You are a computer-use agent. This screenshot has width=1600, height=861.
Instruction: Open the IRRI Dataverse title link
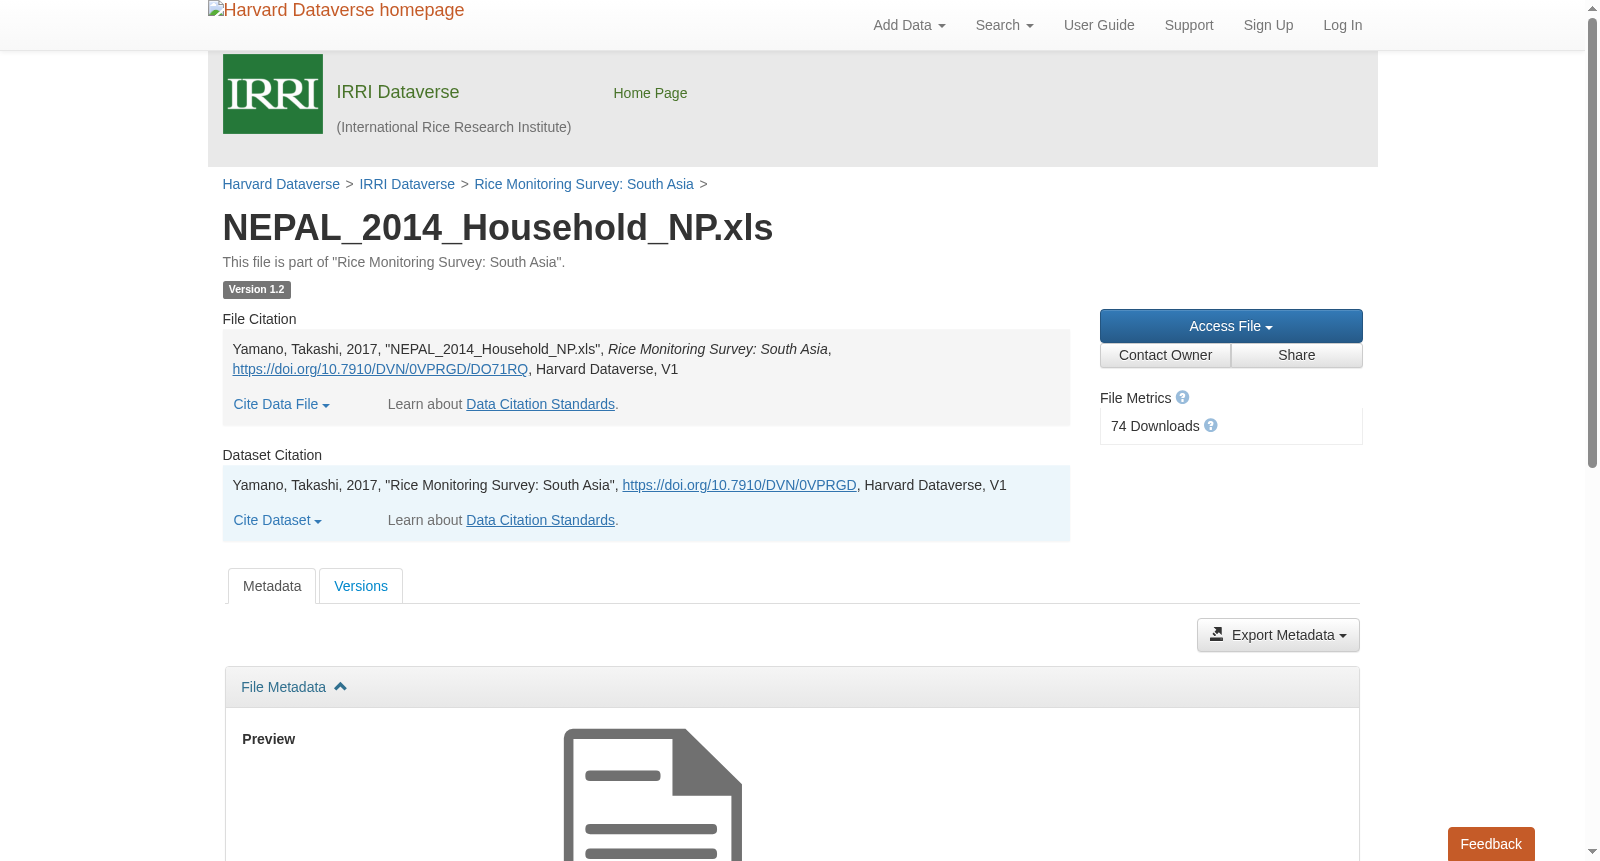[398, 92]
